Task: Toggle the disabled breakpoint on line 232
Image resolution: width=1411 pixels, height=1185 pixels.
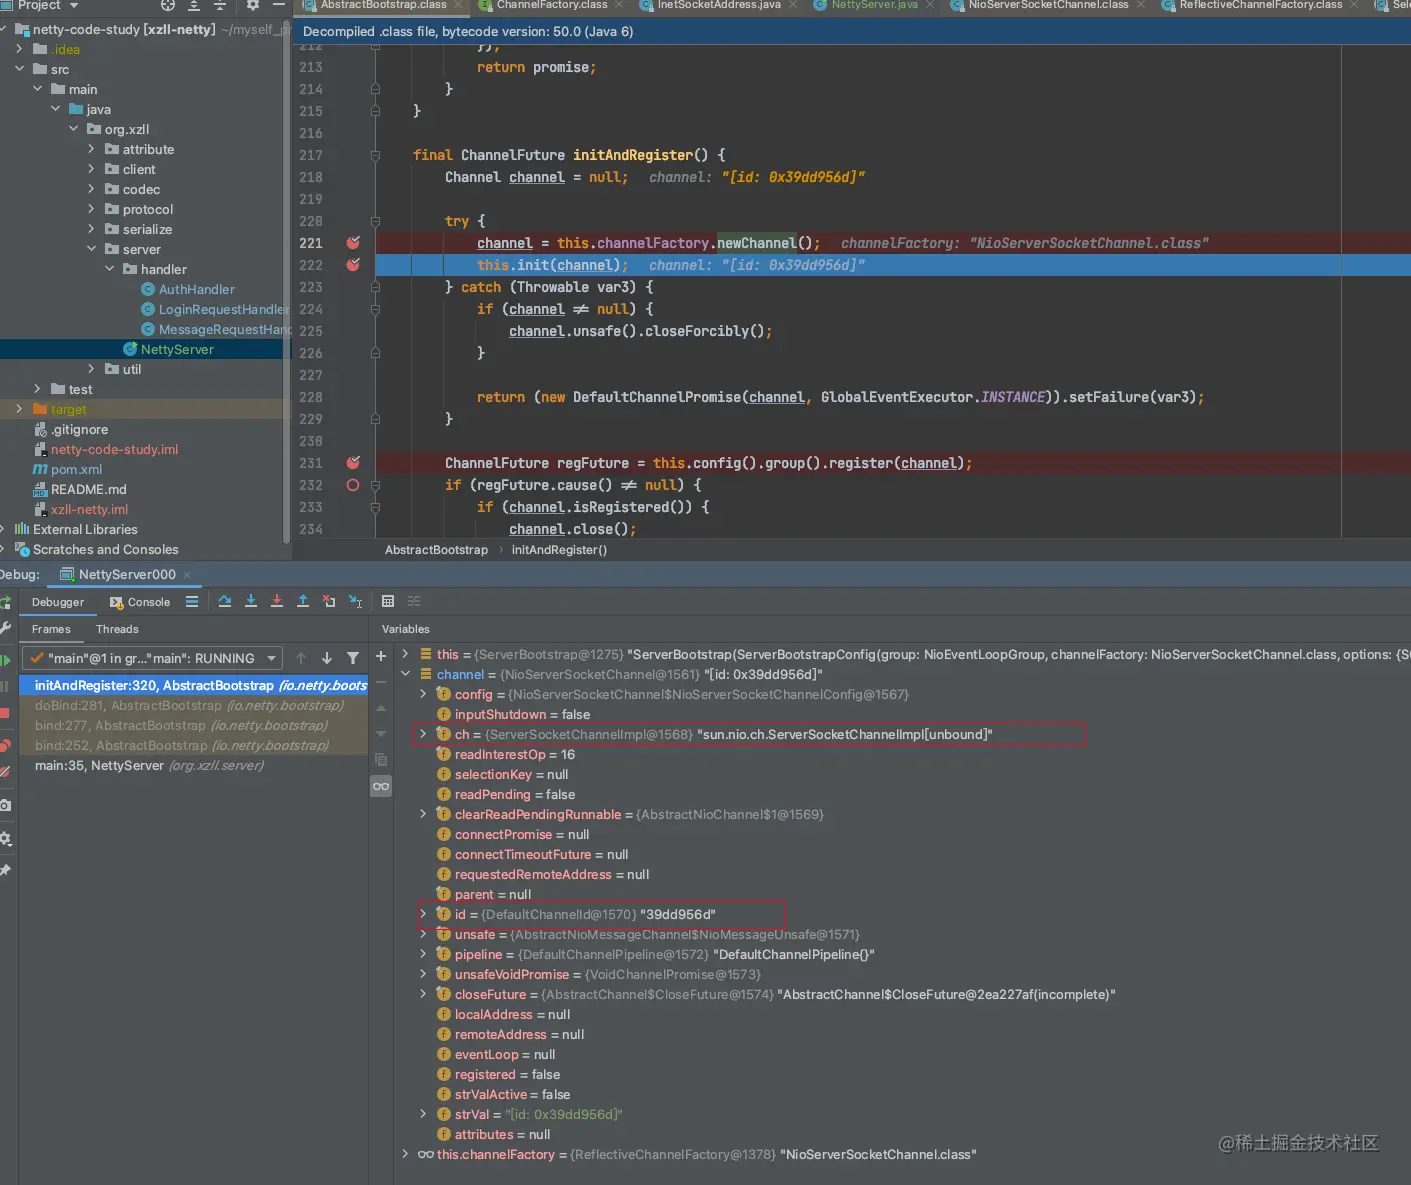Action: (x=353, y=485)
